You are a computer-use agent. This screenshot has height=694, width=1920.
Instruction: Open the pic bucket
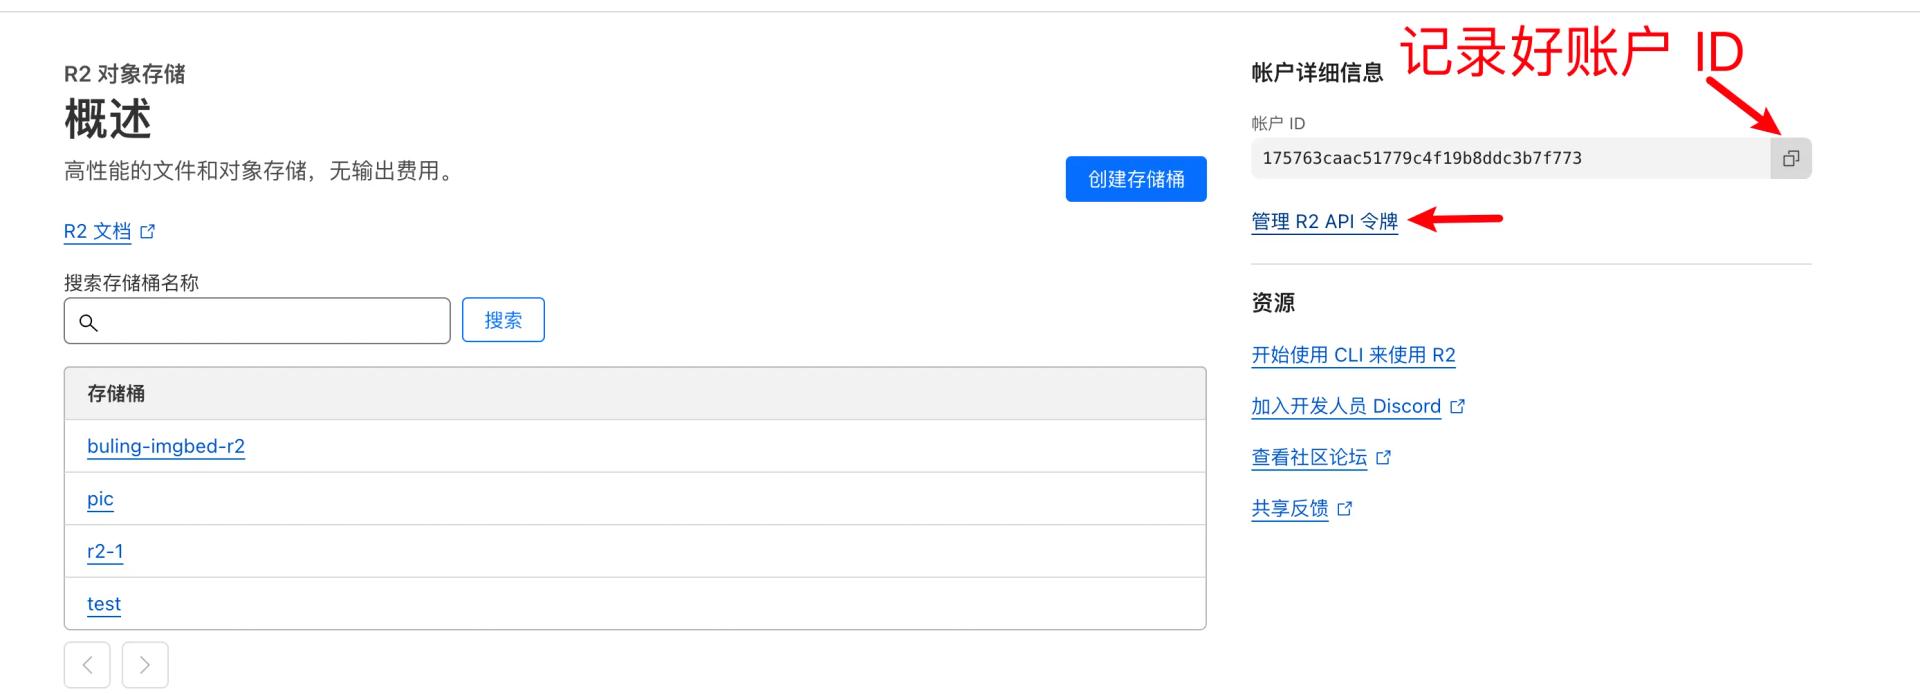pos(100,499)
